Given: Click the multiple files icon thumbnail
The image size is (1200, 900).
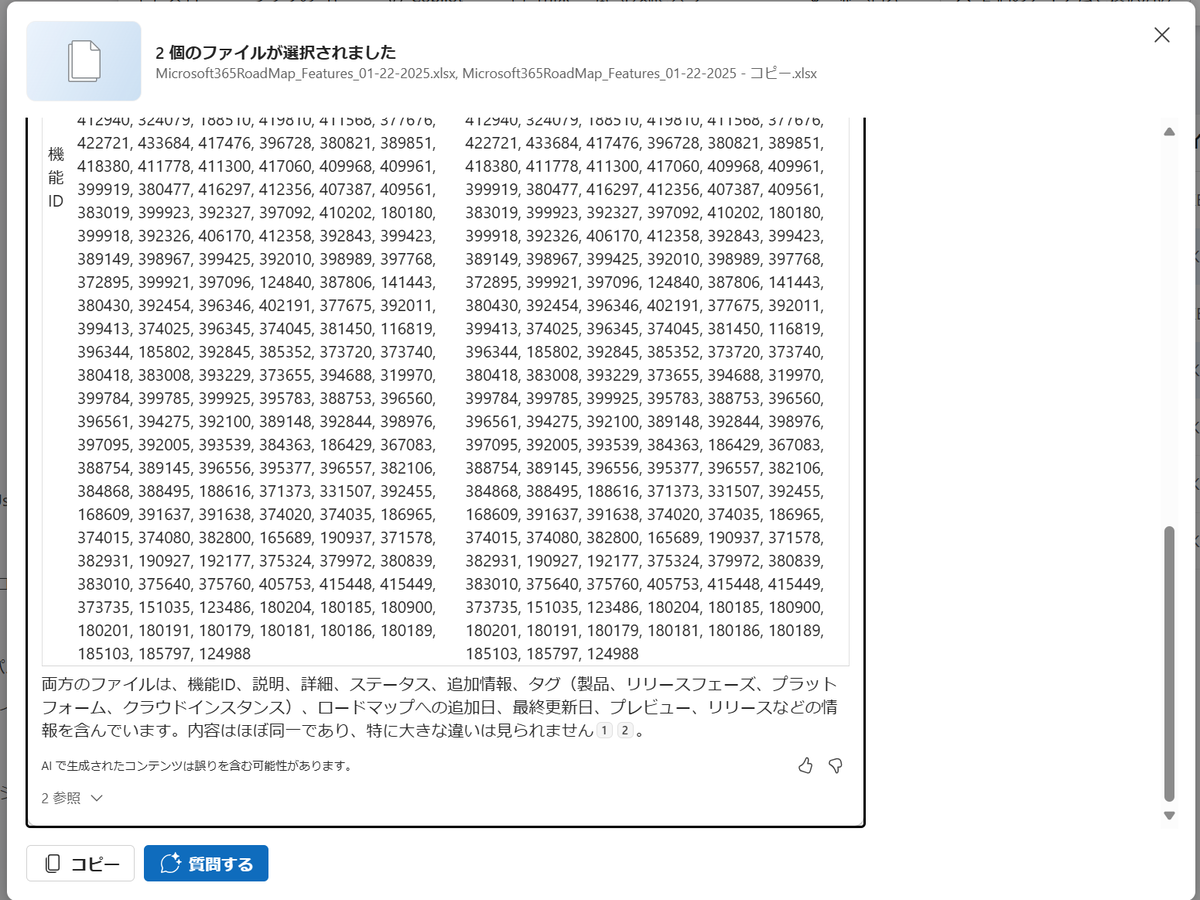Looking at the screenshot, I should pos(84,61).
